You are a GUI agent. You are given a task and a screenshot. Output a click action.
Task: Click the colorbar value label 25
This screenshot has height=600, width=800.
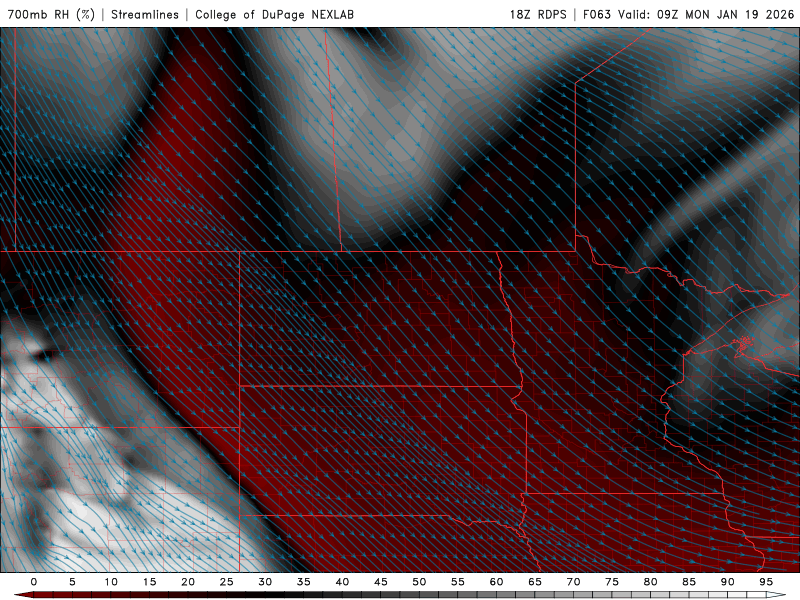pos(227,582)
